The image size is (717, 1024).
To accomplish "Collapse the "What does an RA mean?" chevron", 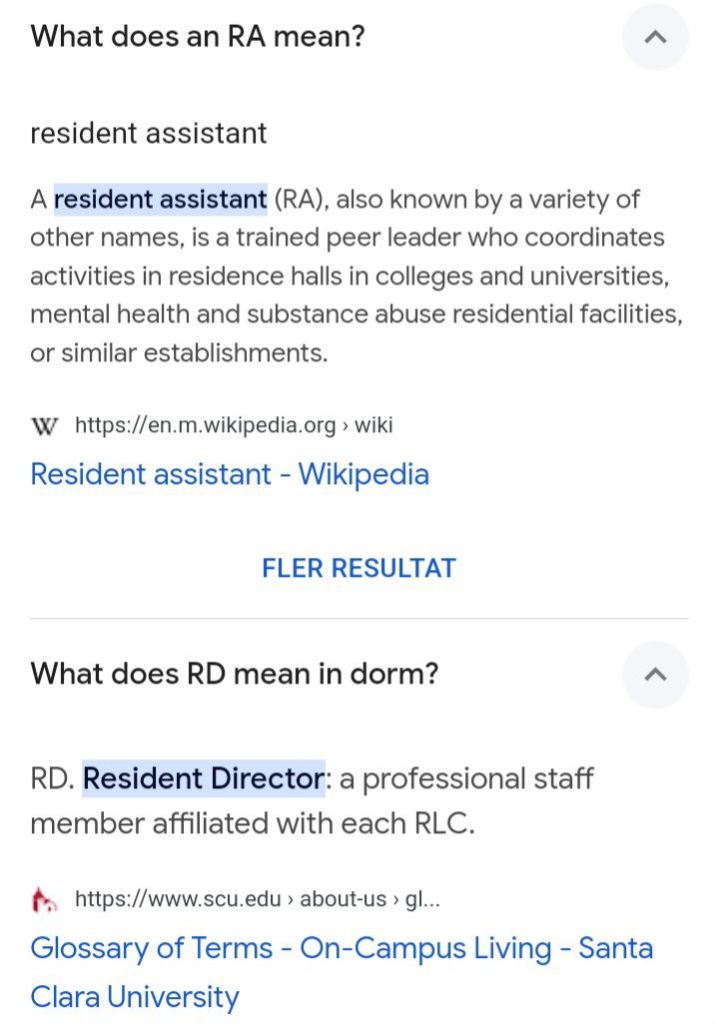I will 655,38.
